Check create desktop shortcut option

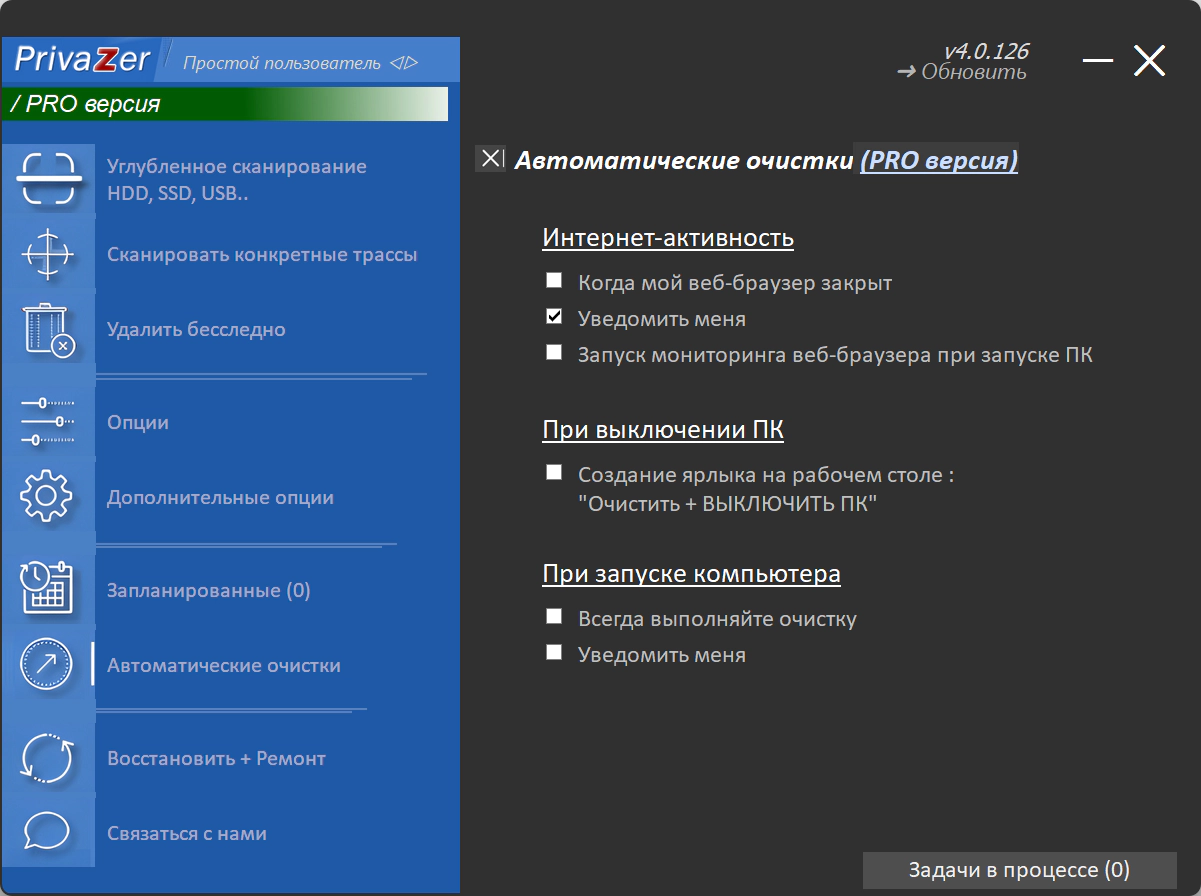click(554, 473)
